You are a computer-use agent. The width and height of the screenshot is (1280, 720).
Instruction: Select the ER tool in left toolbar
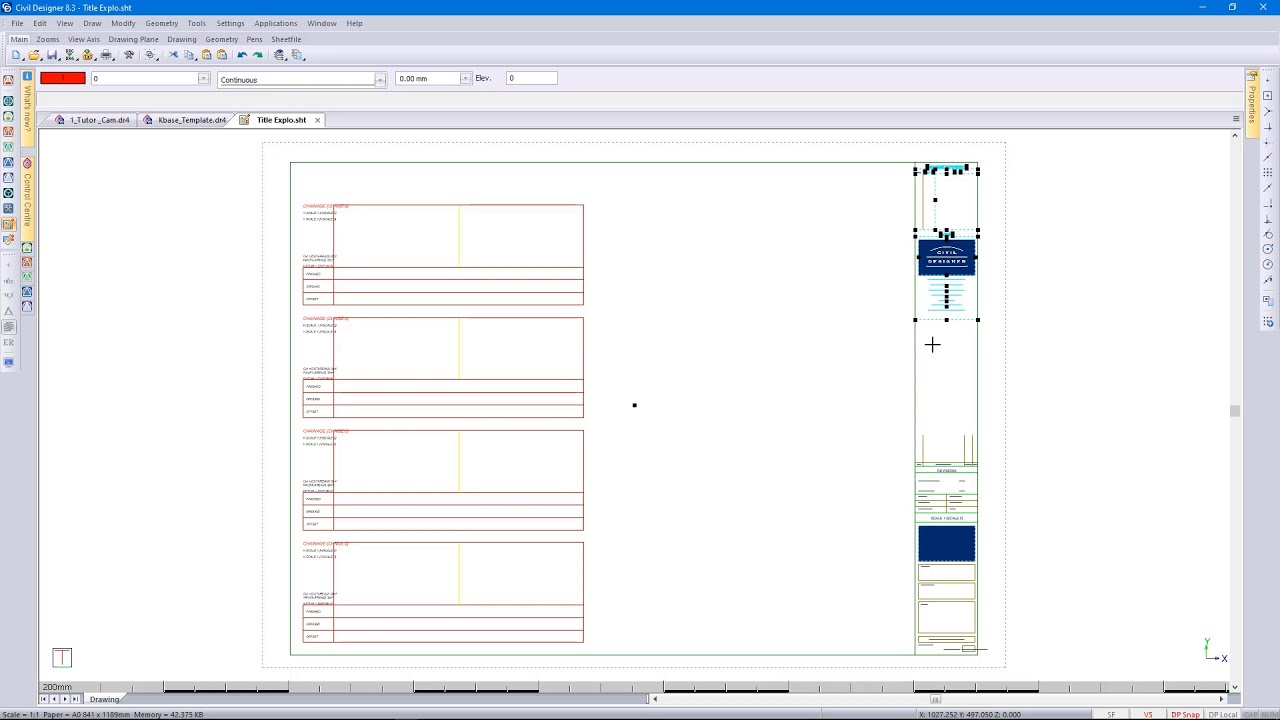(x=9, y=342)
